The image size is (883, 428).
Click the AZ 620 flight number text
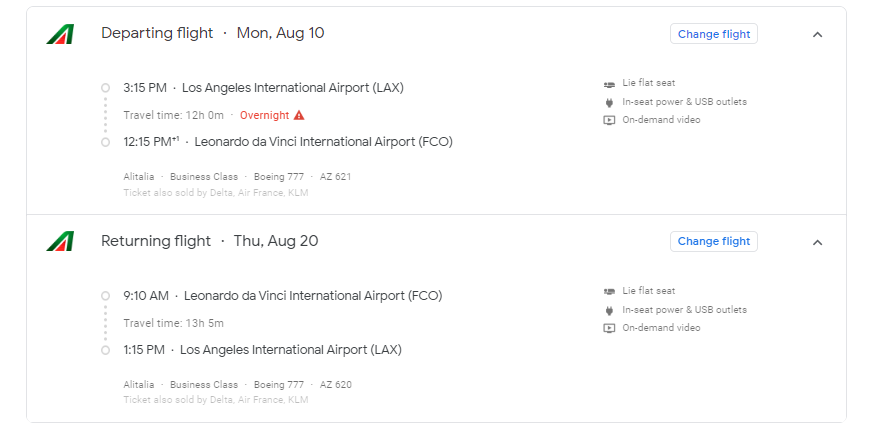[x=336, y=385]
